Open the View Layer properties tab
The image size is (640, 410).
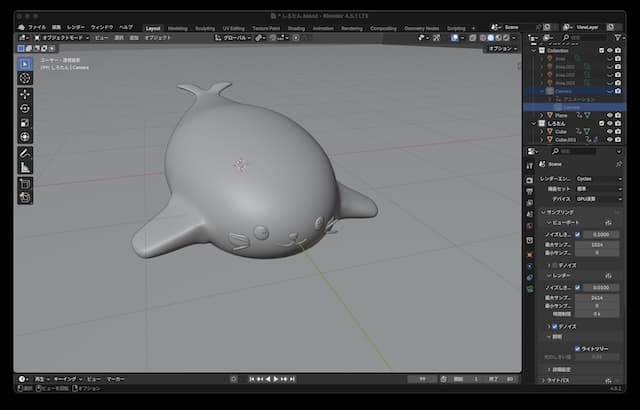(530, 203)
